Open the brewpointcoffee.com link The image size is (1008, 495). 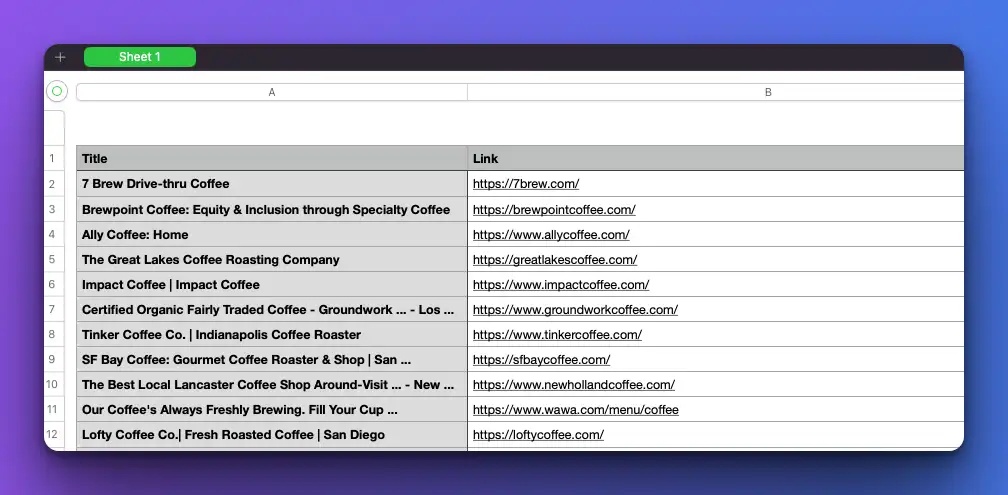point(554,210)
